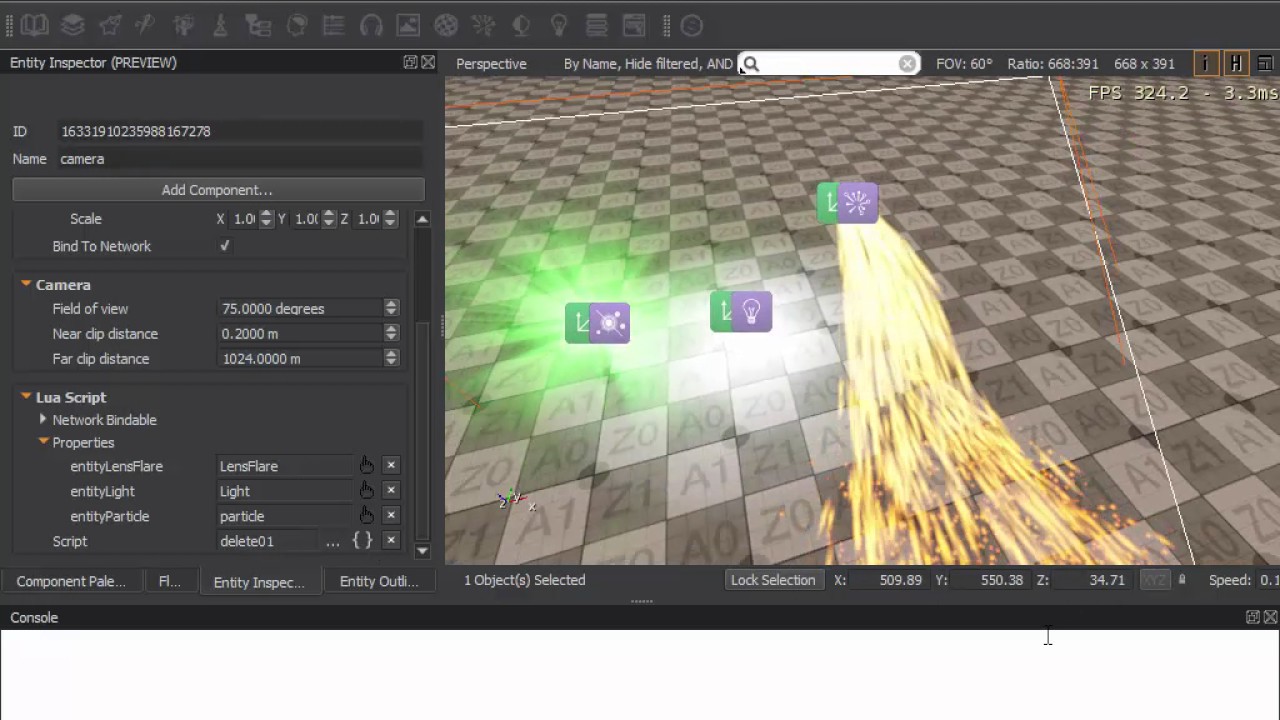Toggle the viewport info 'i' button
Image resolution: width=1280 pixels, height=720 pixels.
1205,63
